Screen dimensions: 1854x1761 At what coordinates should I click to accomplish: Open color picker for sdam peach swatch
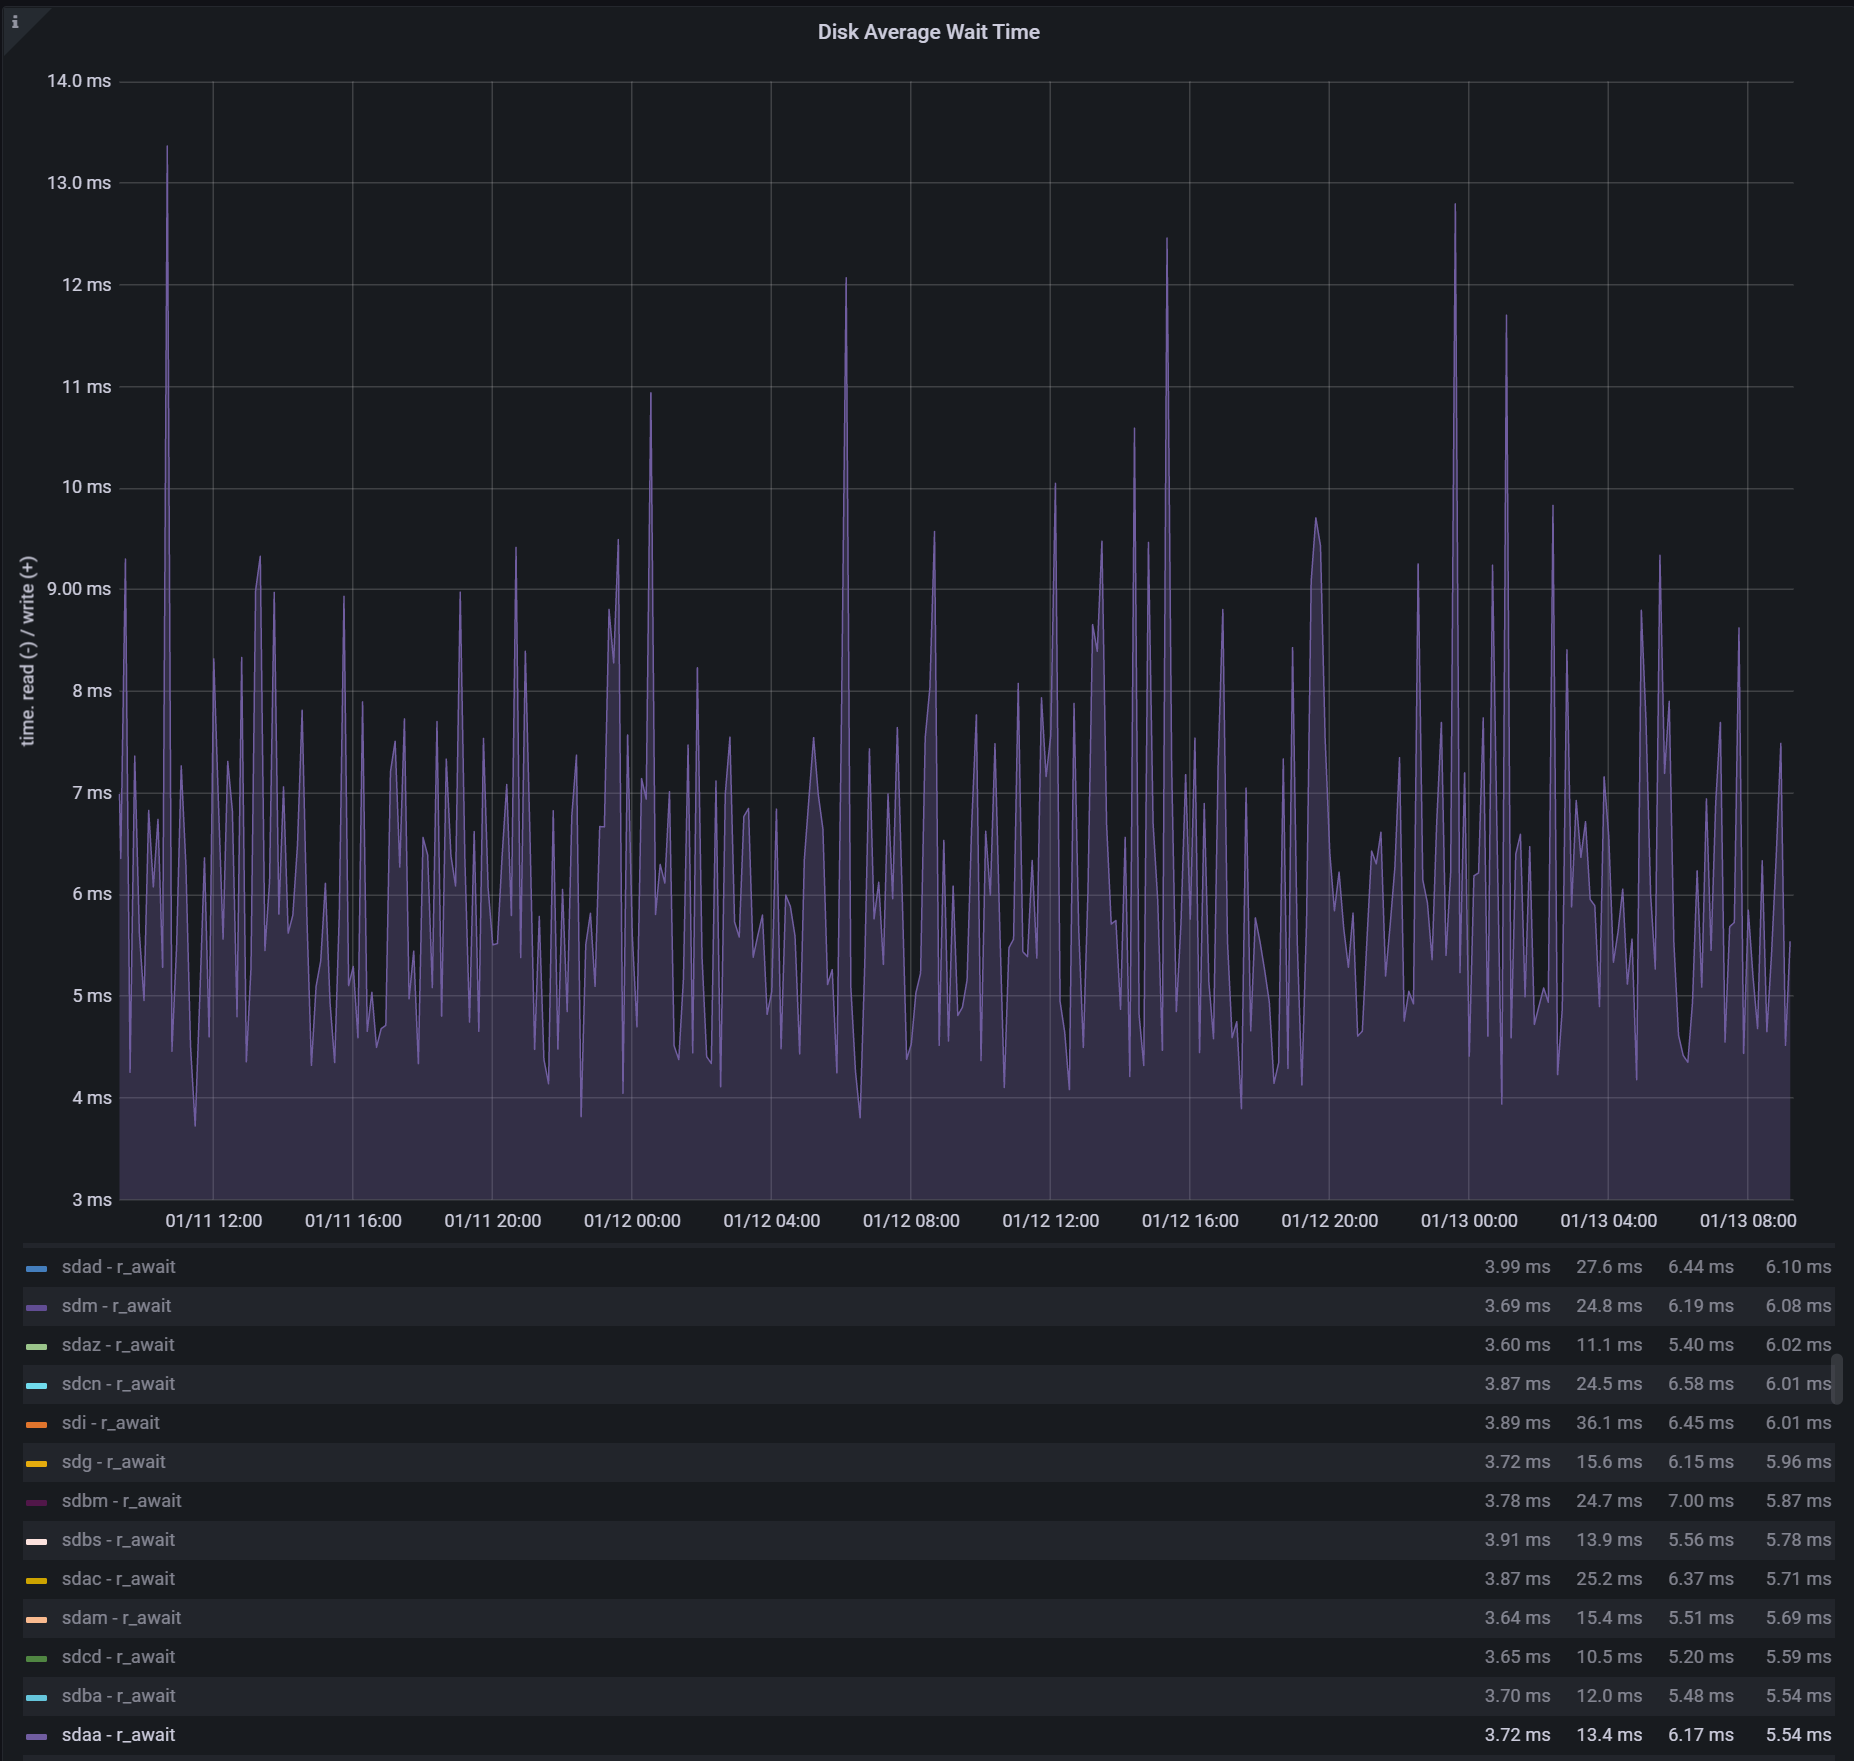(37, 1620)
